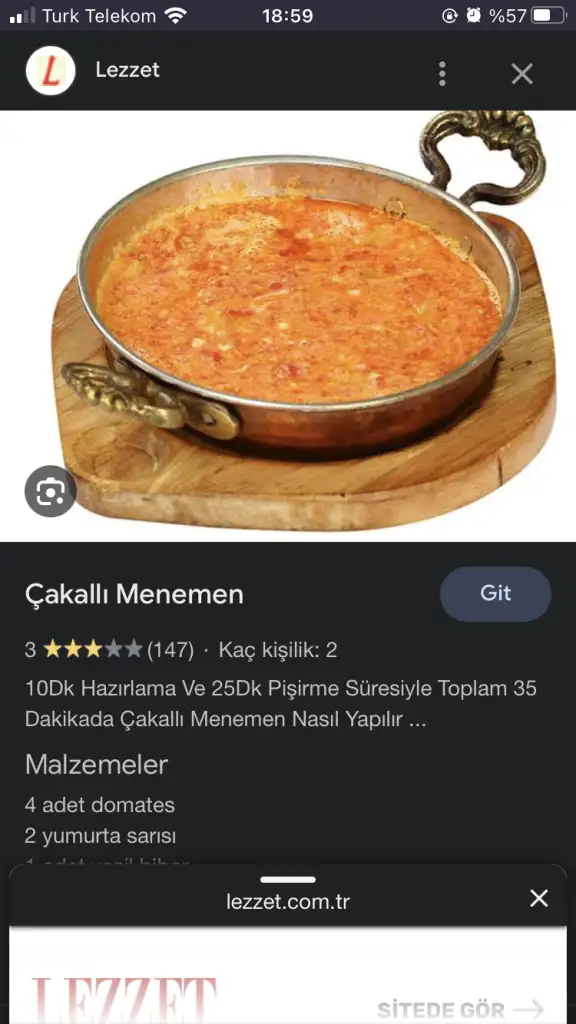Tap the alarm clock status icon
The width and height of the screenshot is (576, 1024).
click(x=473, y=16)
